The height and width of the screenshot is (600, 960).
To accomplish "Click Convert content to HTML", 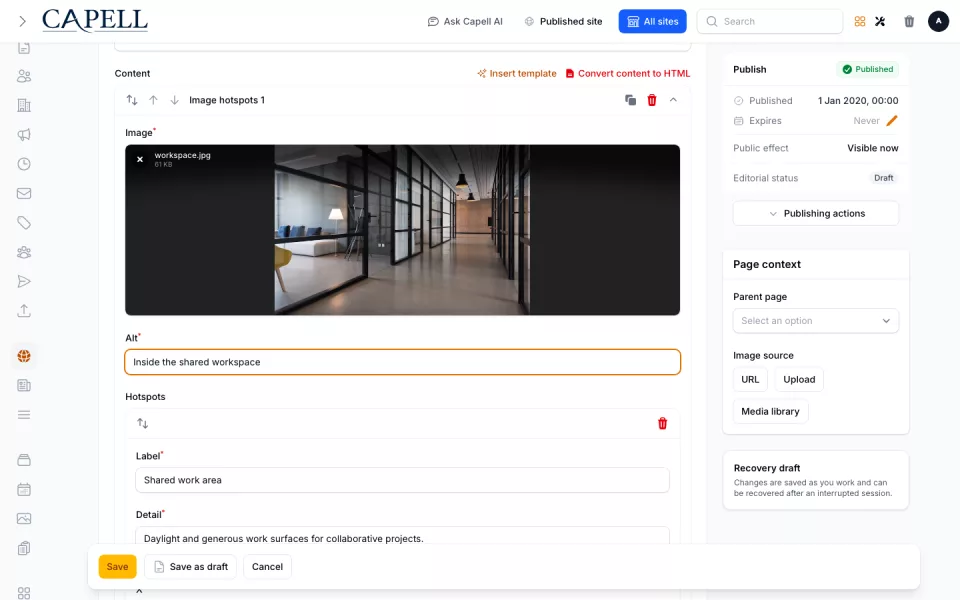I will pyautogui.click(x=628, y=73).
